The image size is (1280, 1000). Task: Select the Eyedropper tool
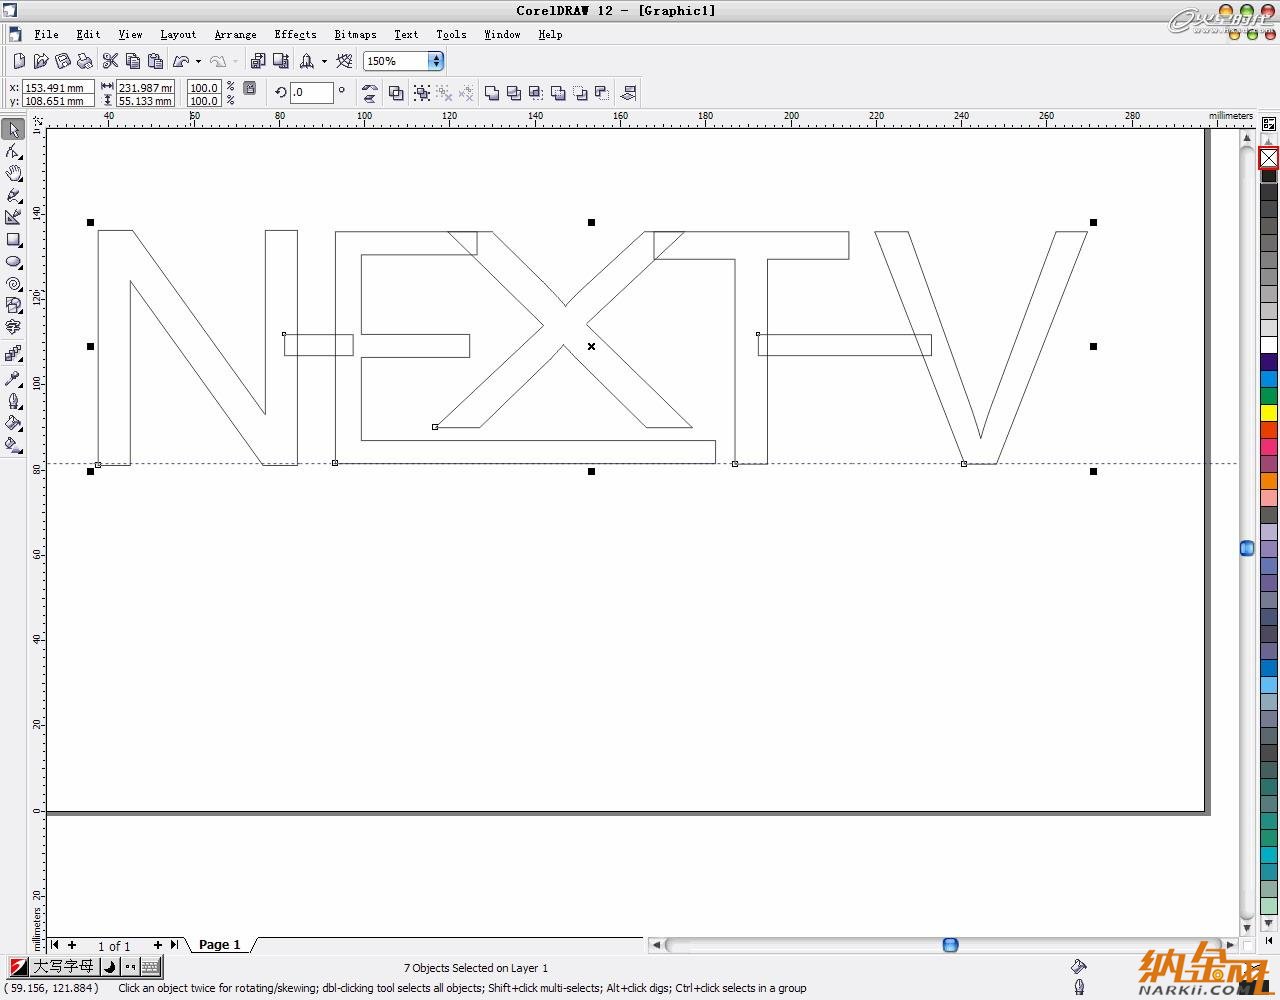click(13, 379)
